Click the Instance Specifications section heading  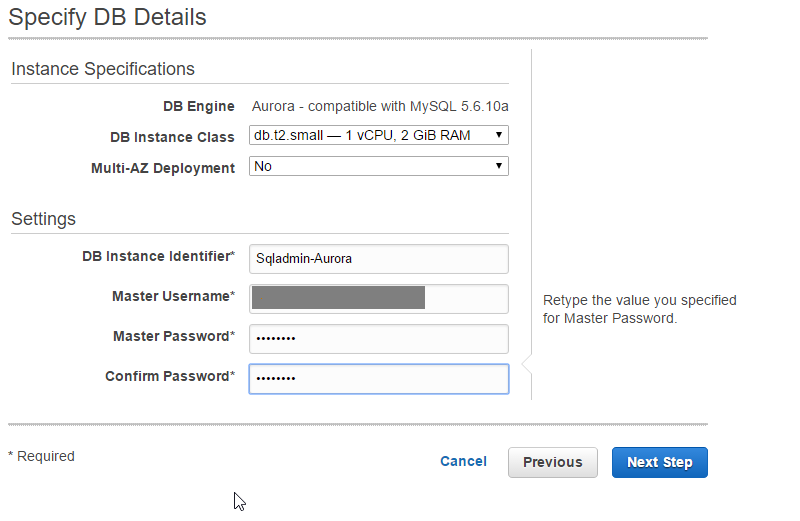tap(103, 69)
